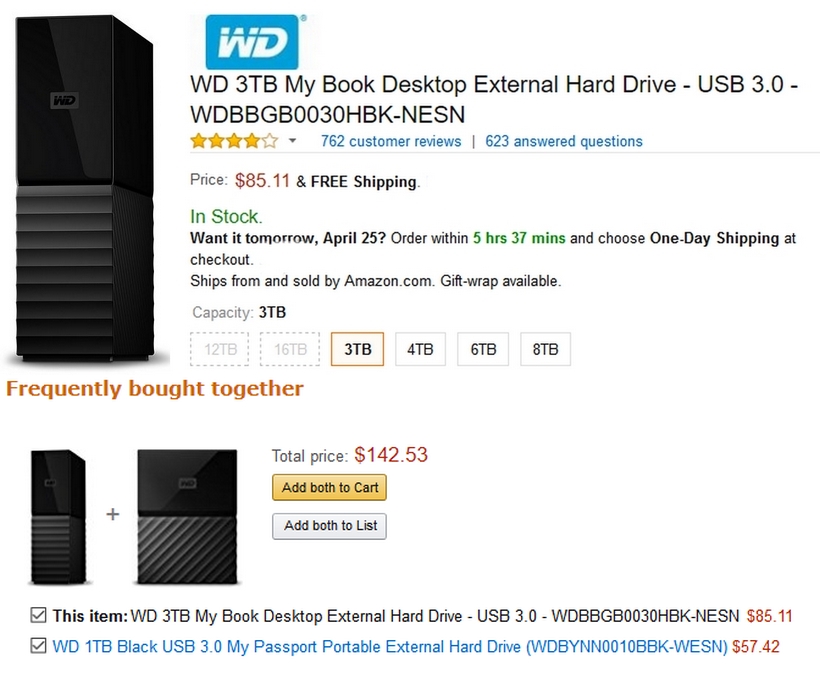
Task: Select the unavailable 16TB capacity option
Action: 290,350
